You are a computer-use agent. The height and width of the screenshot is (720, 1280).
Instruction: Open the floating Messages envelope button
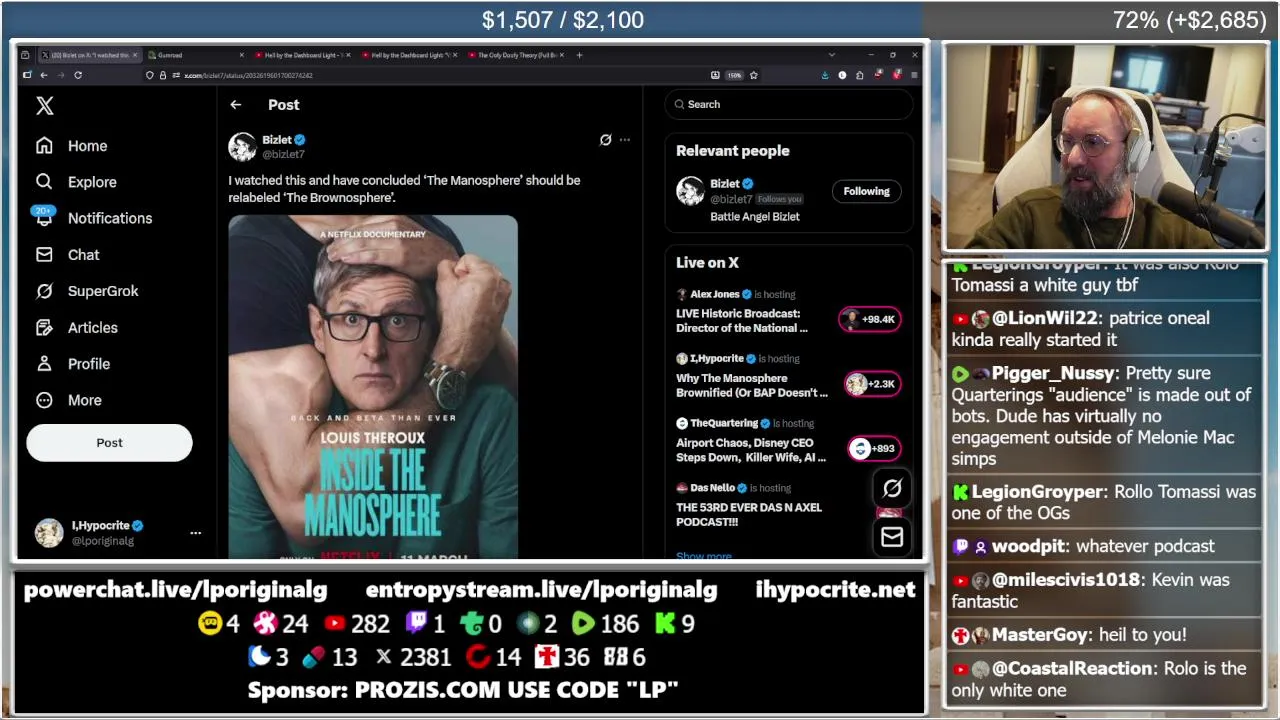[892, 537]
